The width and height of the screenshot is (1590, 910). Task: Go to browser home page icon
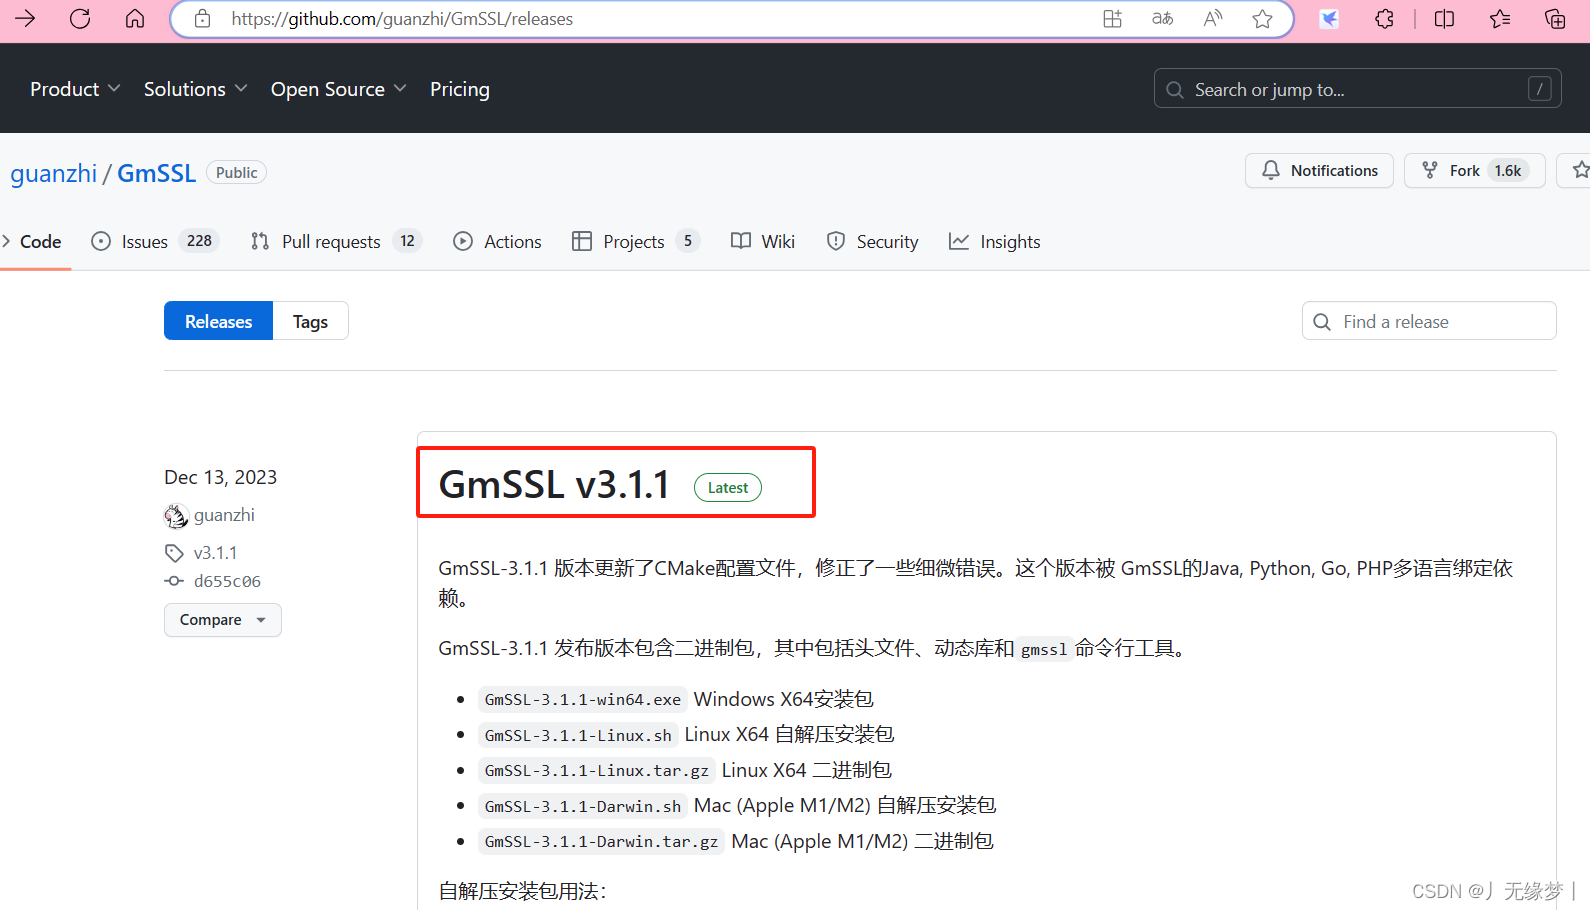click(x=135, y=18)
